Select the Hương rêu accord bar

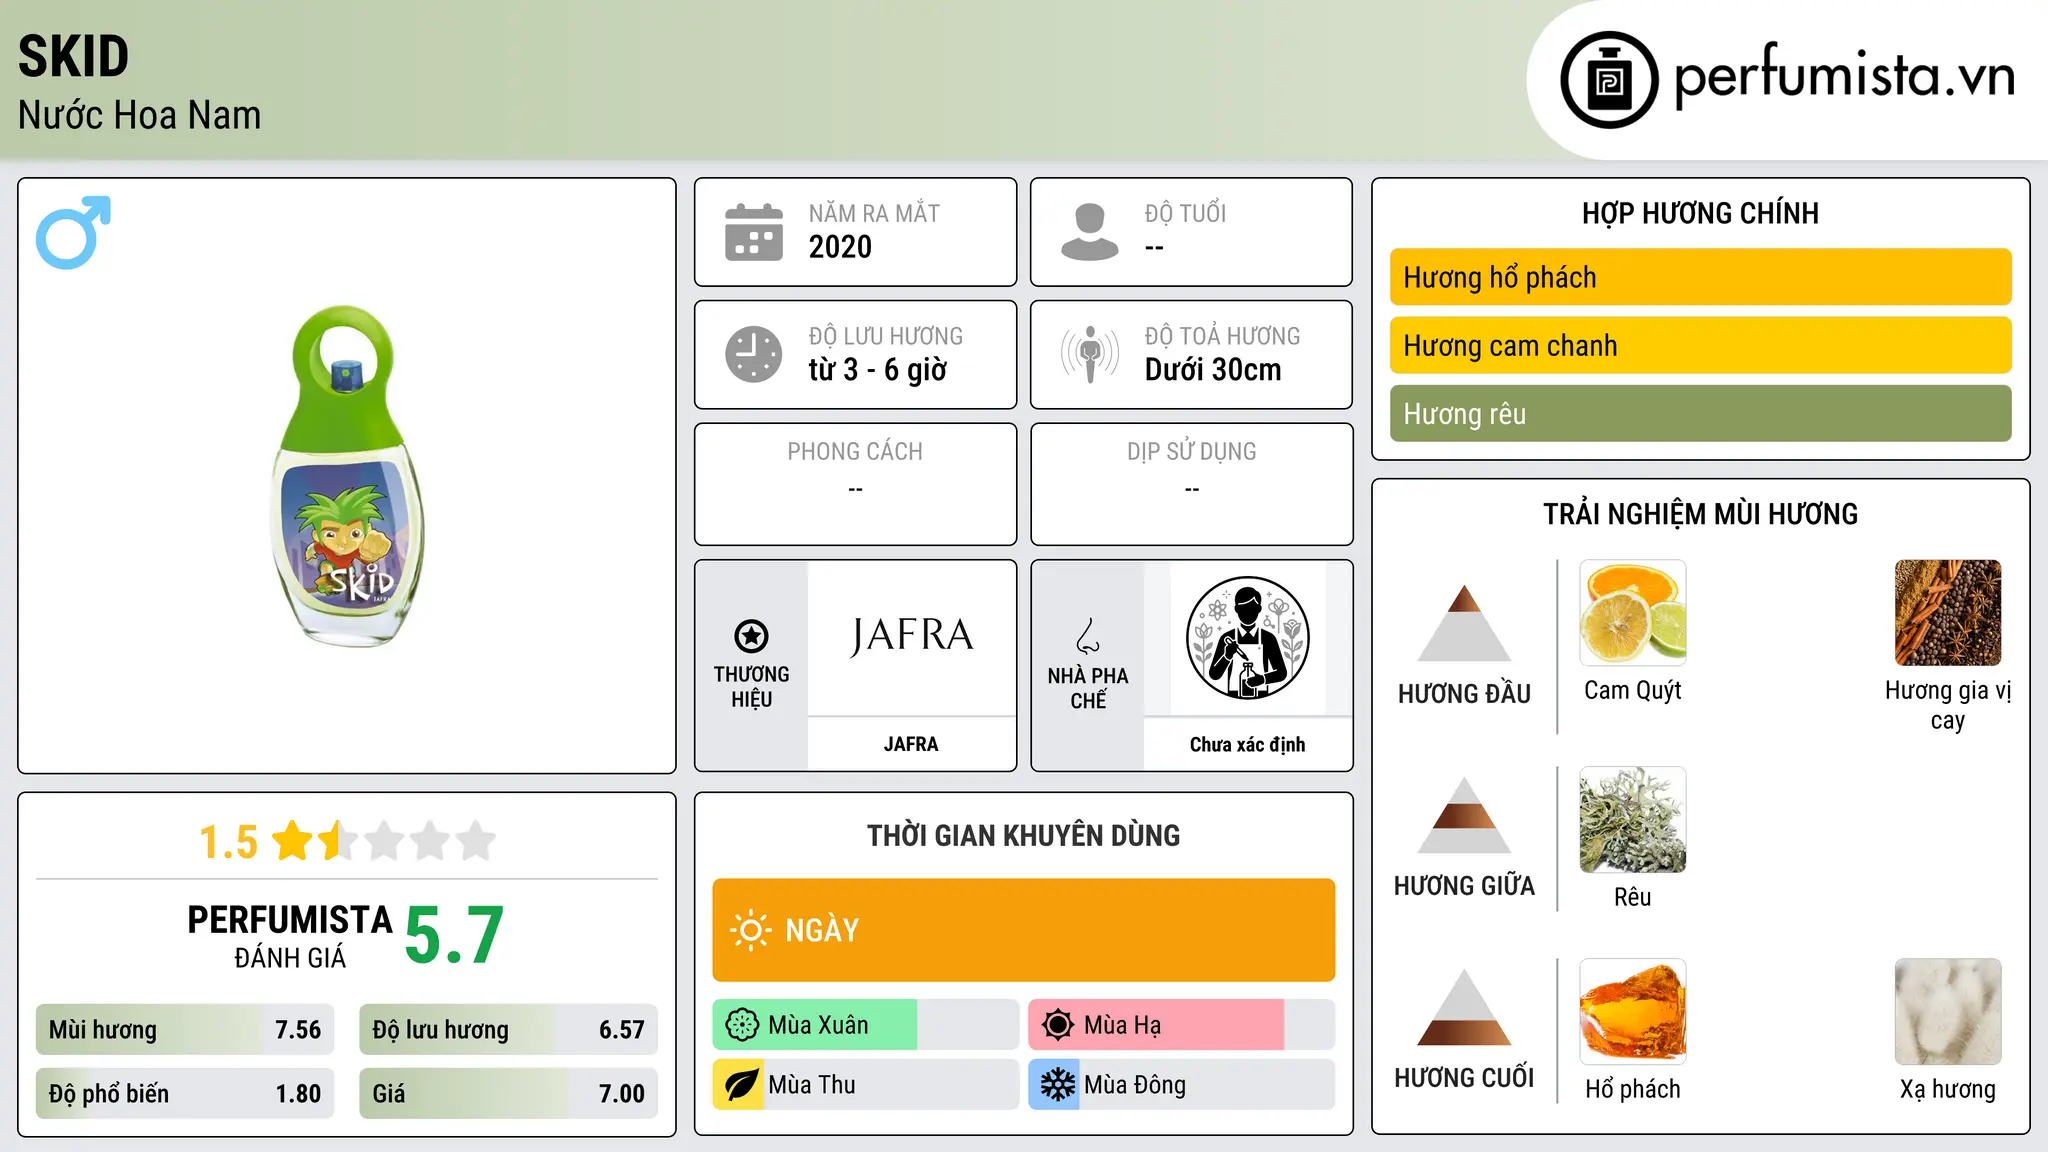pyautogui.click(x=1700, y=413)
